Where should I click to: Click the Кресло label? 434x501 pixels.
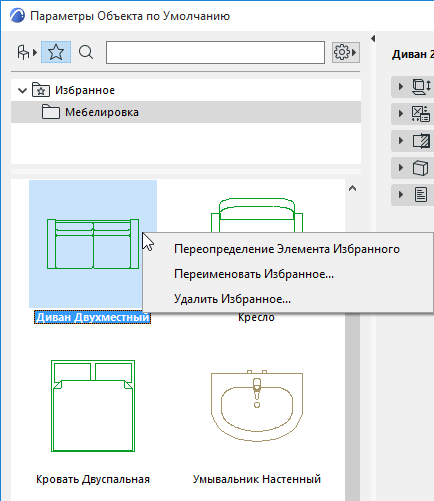click(256, 317)
